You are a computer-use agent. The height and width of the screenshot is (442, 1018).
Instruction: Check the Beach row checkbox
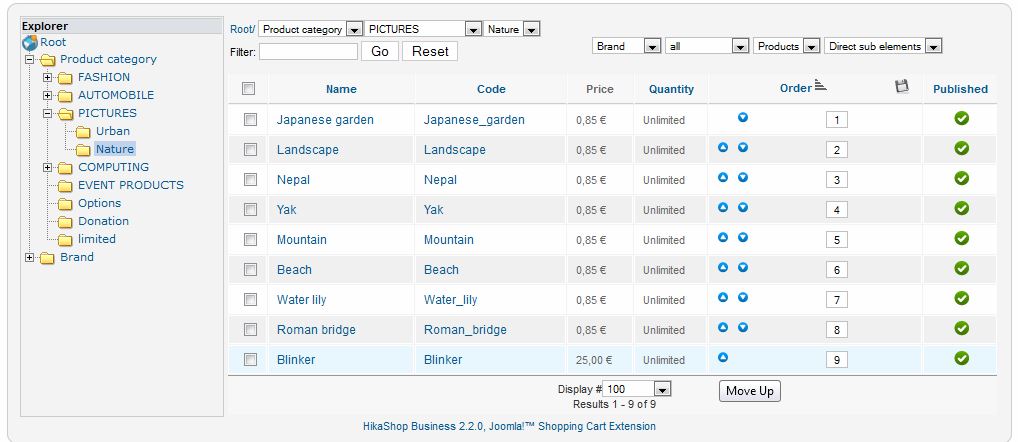pos(251,269)
